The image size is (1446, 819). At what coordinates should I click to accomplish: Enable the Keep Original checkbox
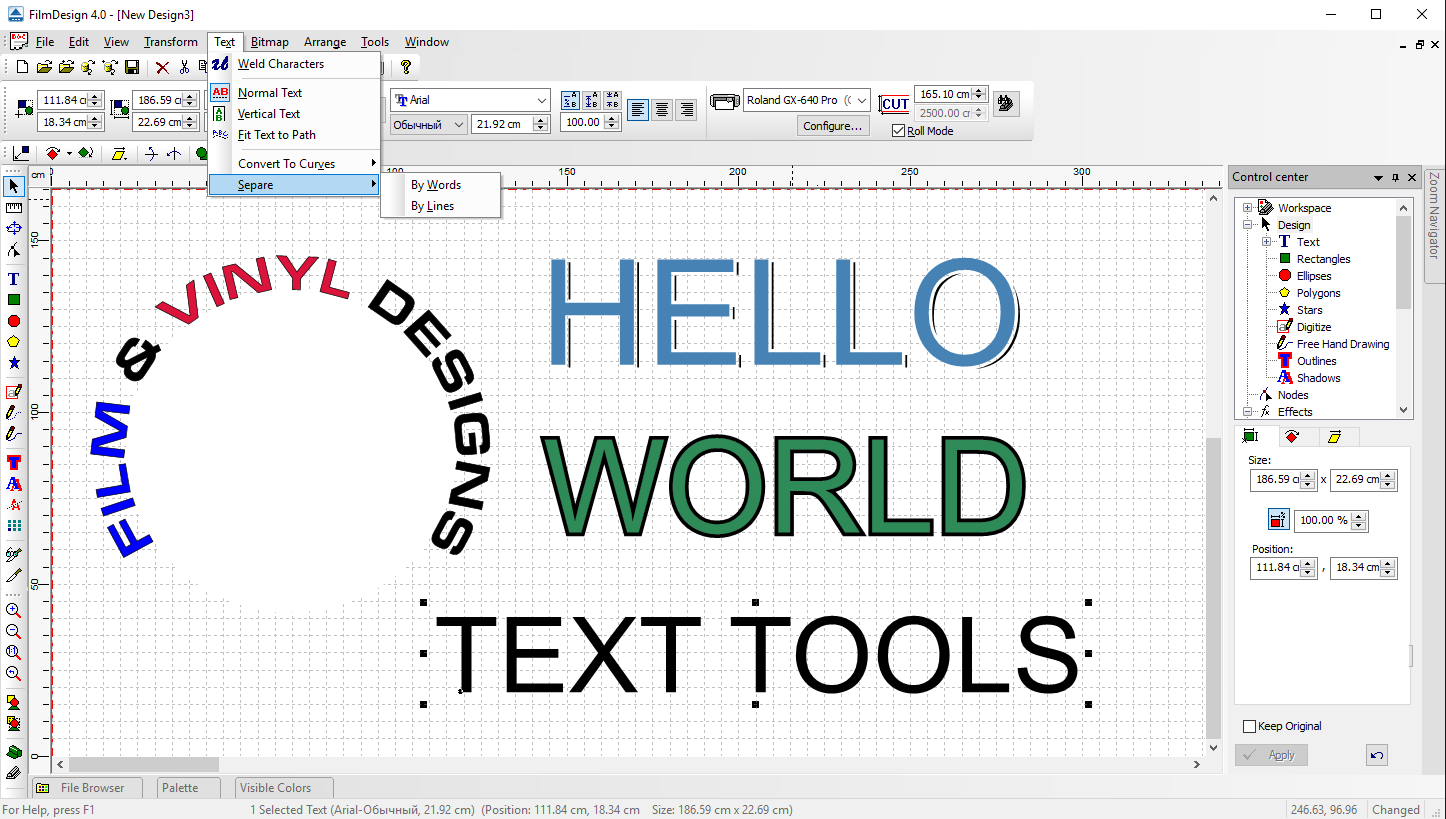coord(1249,726)
